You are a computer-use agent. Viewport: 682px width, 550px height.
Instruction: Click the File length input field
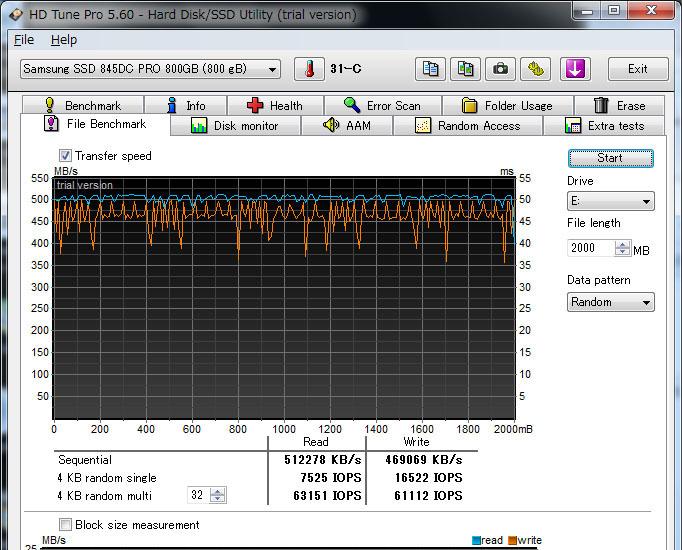pyautogui.click(x=590, y=248)
